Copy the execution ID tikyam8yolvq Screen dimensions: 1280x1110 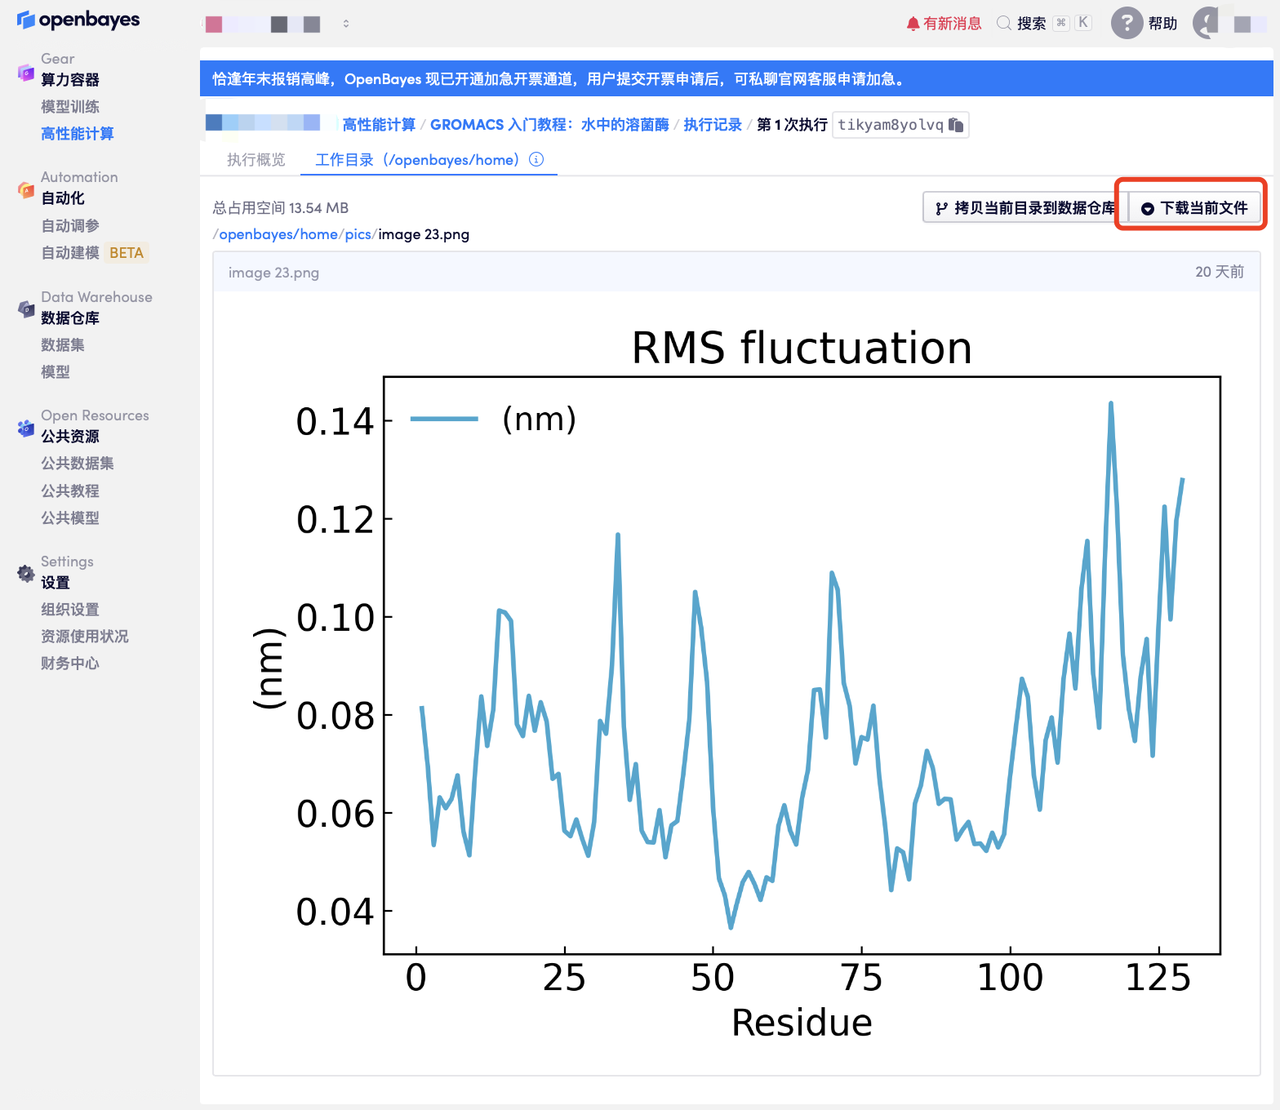(x=956, y=125)
